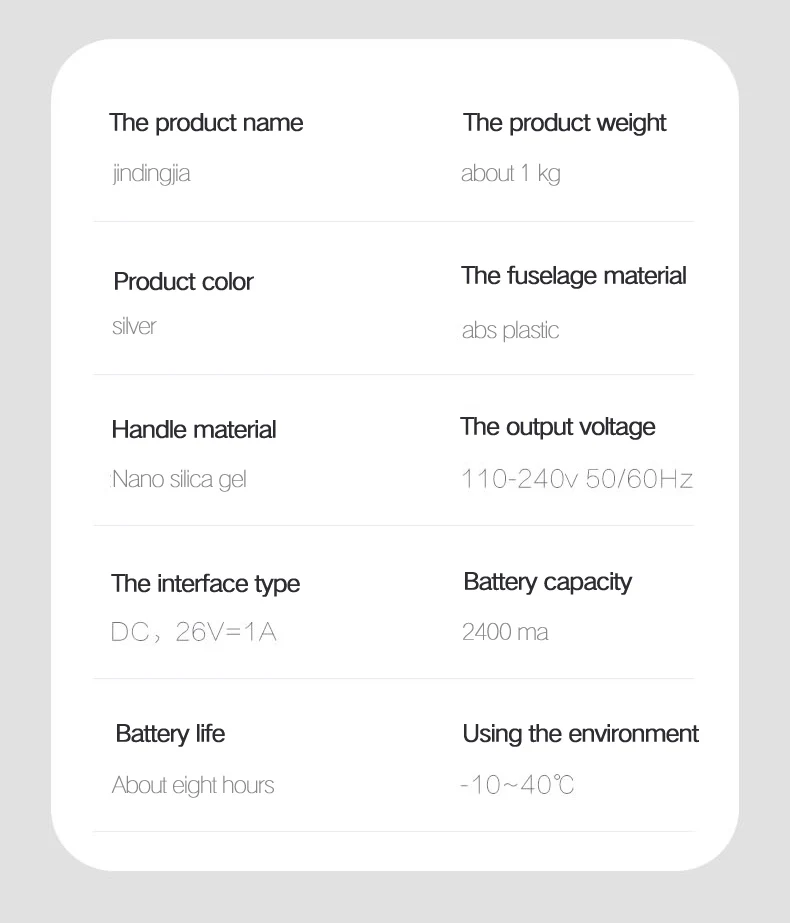Select the '110-240v 50/60Hz' value
This screenshot has height=923, width=790.
[x=577, y=479]
